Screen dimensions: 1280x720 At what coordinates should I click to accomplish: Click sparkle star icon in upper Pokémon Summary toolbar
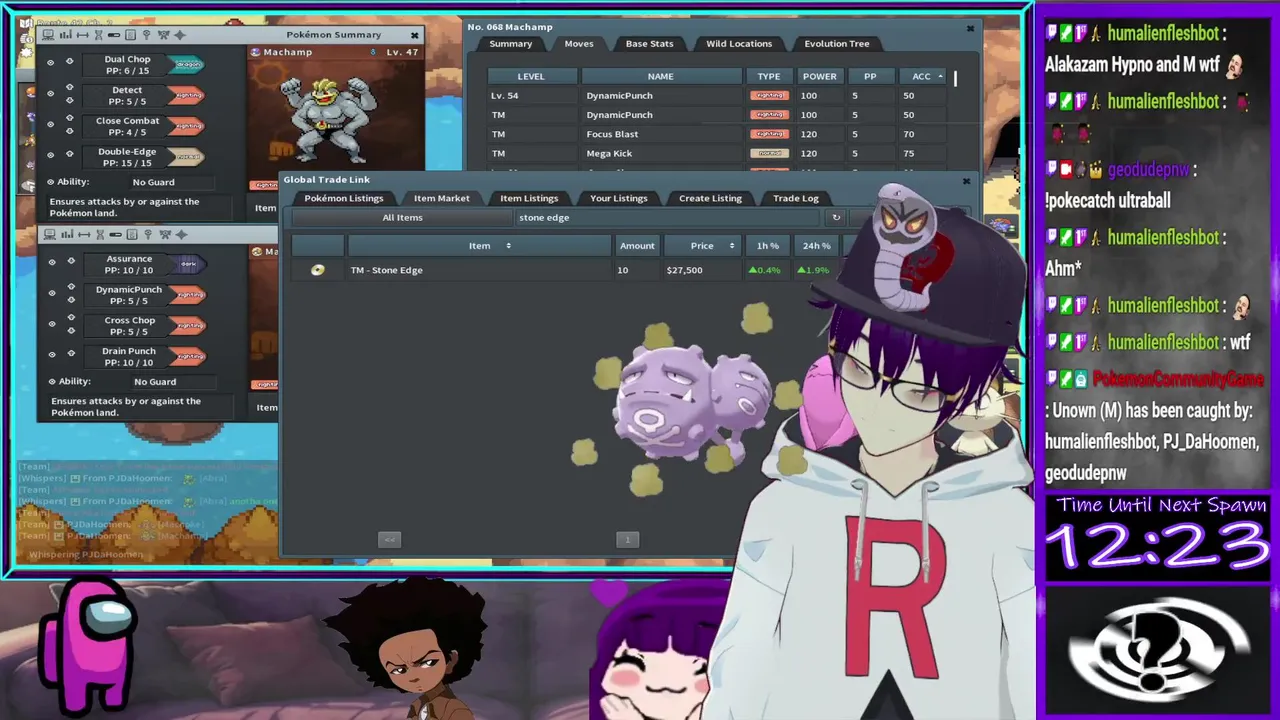[x=180, y=35]
